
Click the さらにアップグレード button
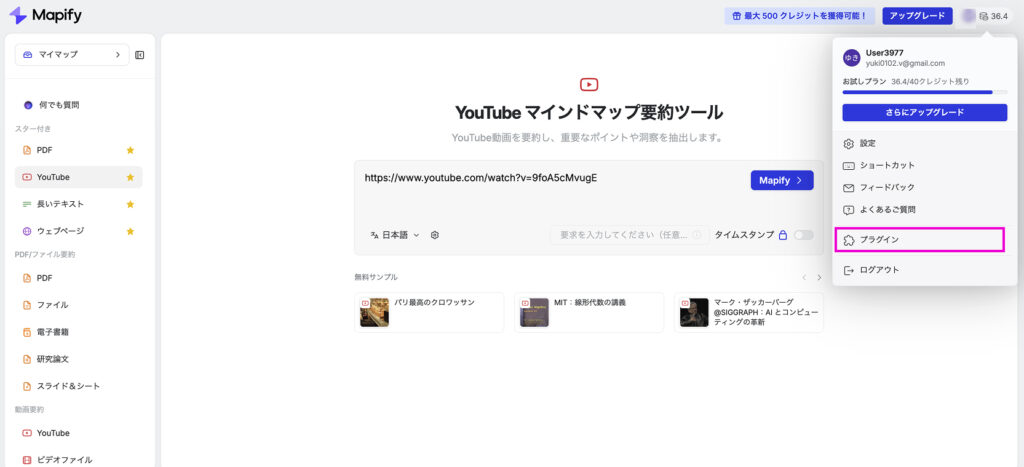pyautogui.click(x=924, y=112)
